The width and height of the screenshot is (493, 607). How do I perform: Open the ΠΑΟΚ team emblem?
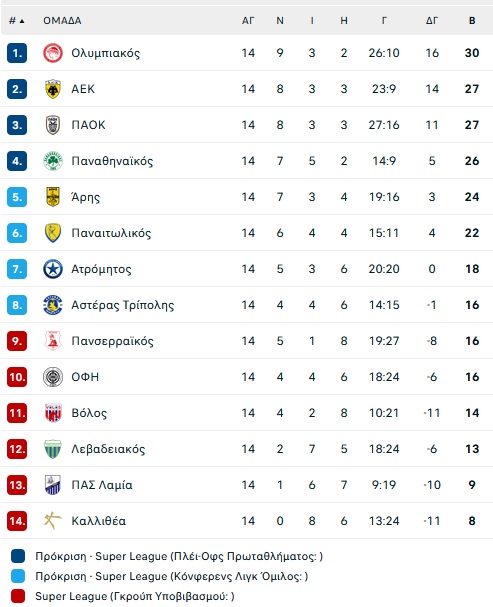pos(53,125)
